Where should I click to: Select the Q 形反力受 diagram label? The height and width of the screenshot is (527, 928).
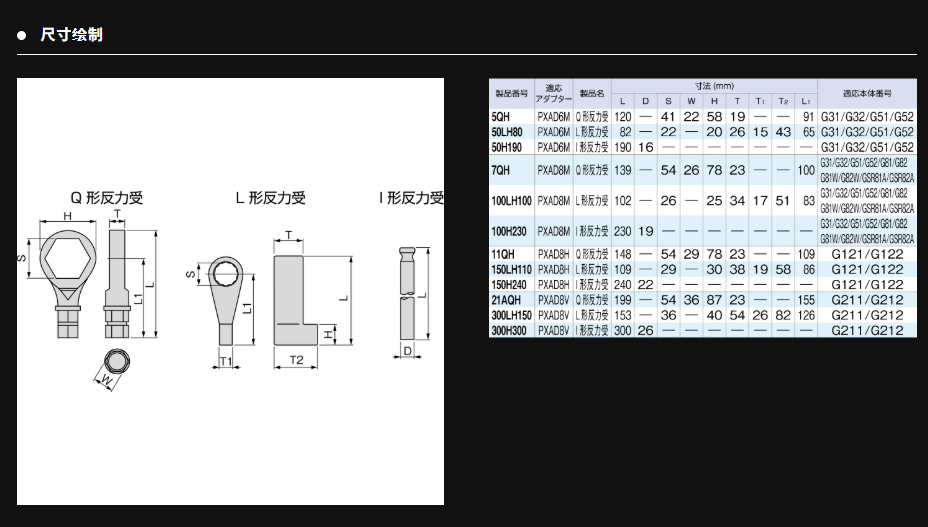105,198
